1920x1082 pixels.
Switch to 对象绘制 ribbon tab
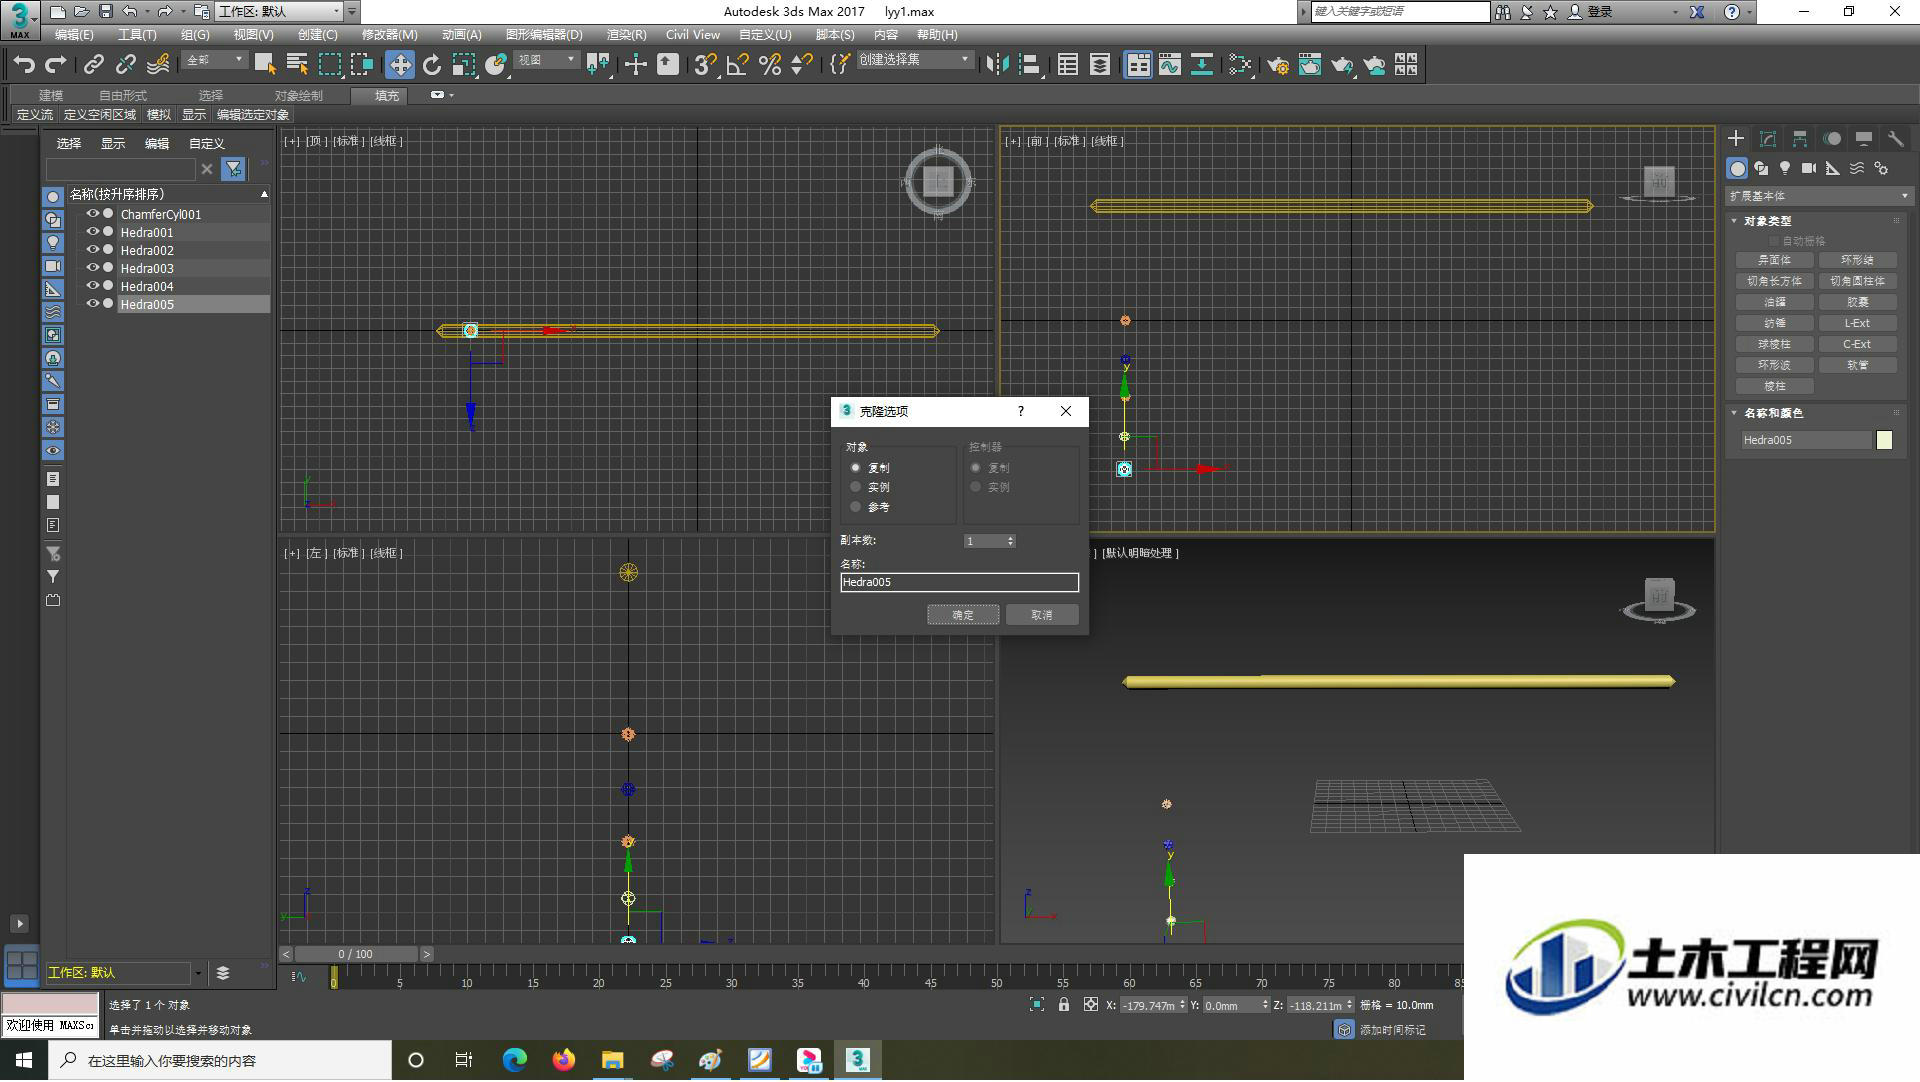(x=299, y=96)
